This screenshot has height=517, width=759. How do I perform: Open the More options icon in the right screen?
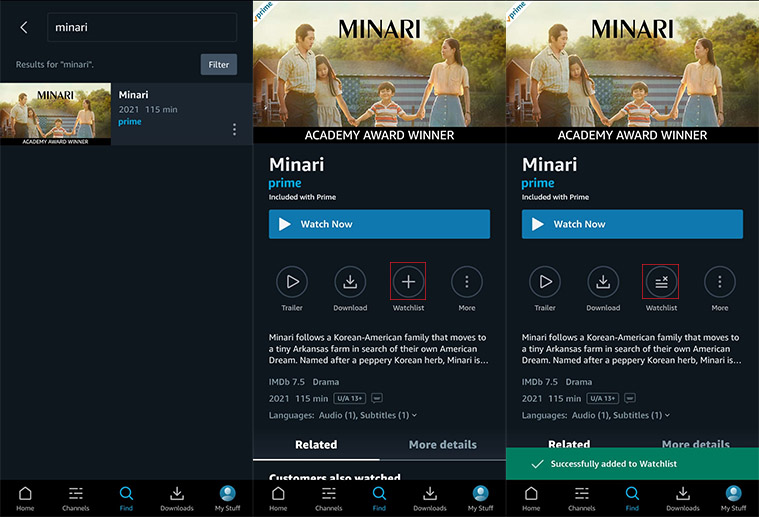coord(720,282)
